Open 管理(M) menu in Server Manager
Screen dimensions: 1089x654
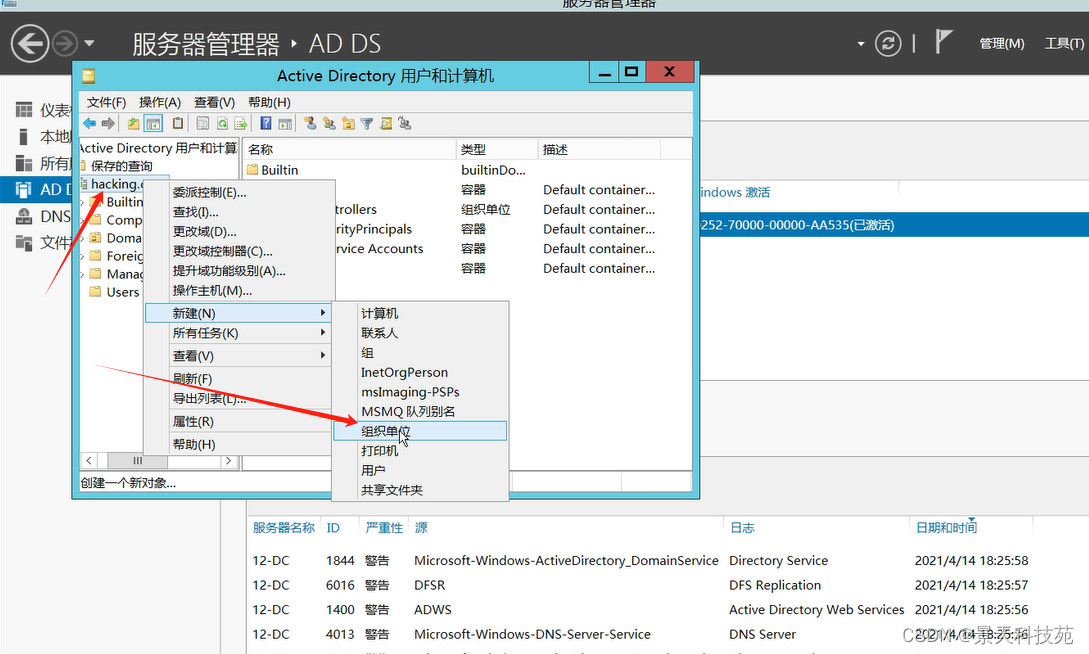pyautogui.click(x=1001, y=43)
